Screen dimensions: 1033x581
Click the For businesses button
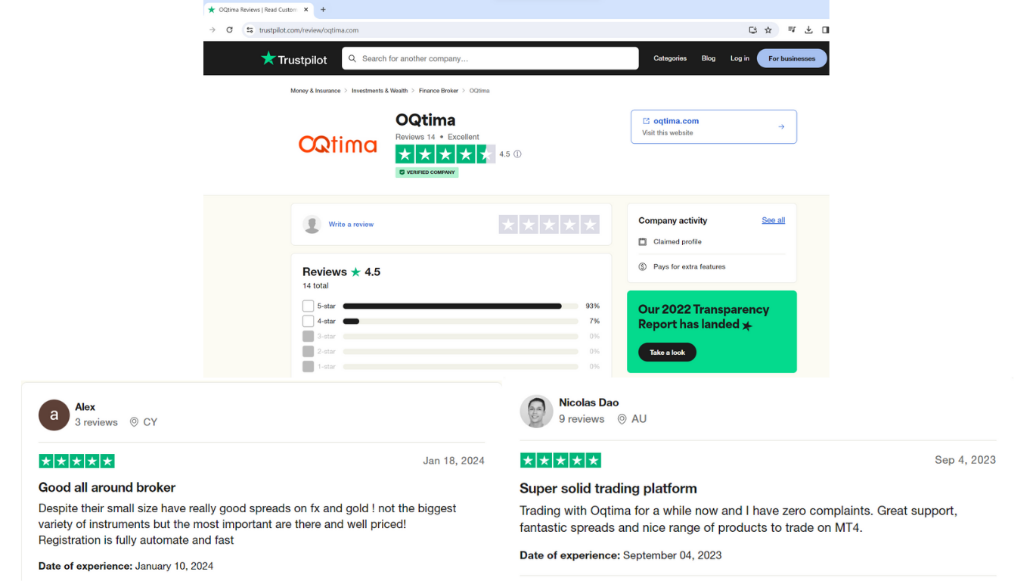click(x=791, y=59)
